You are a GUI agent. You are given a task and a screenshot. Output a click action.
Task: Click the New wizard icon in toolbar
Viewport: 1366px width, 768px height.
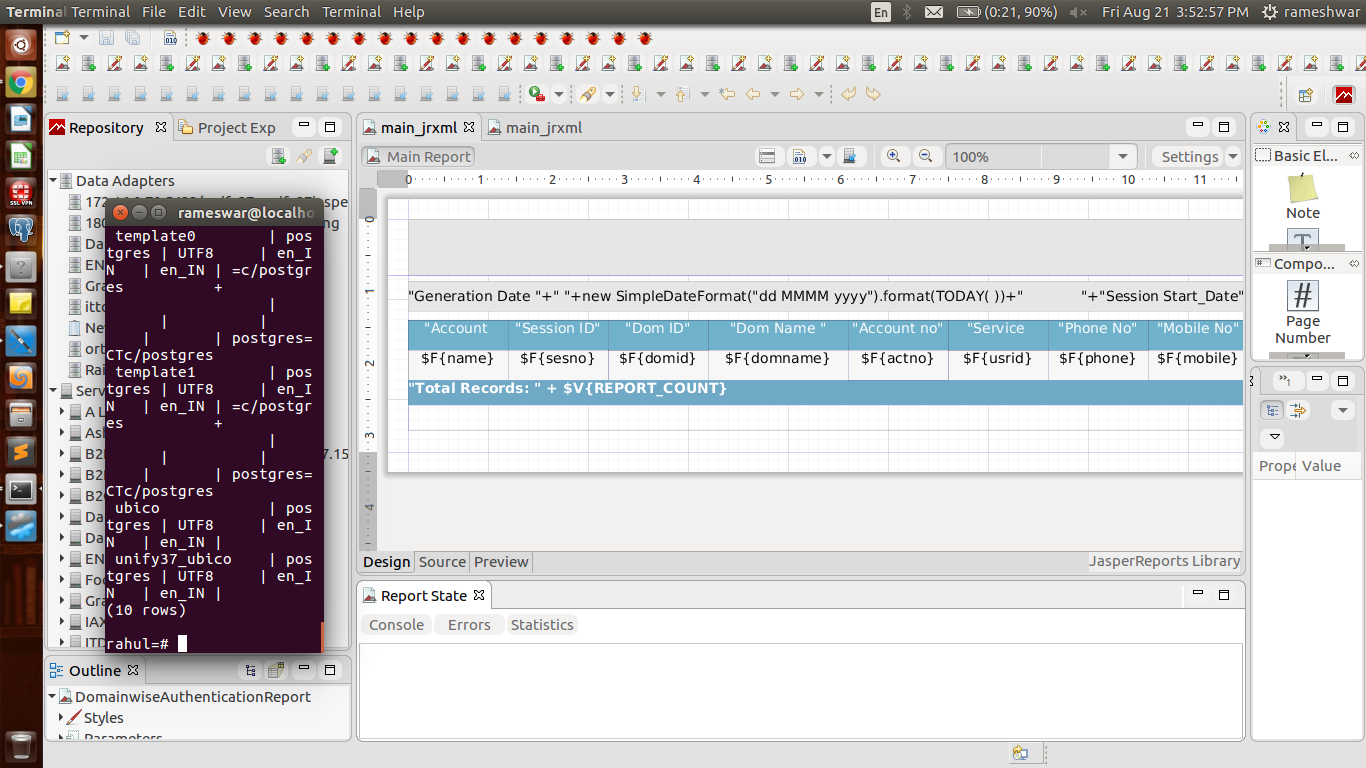[x=62, y=38]
